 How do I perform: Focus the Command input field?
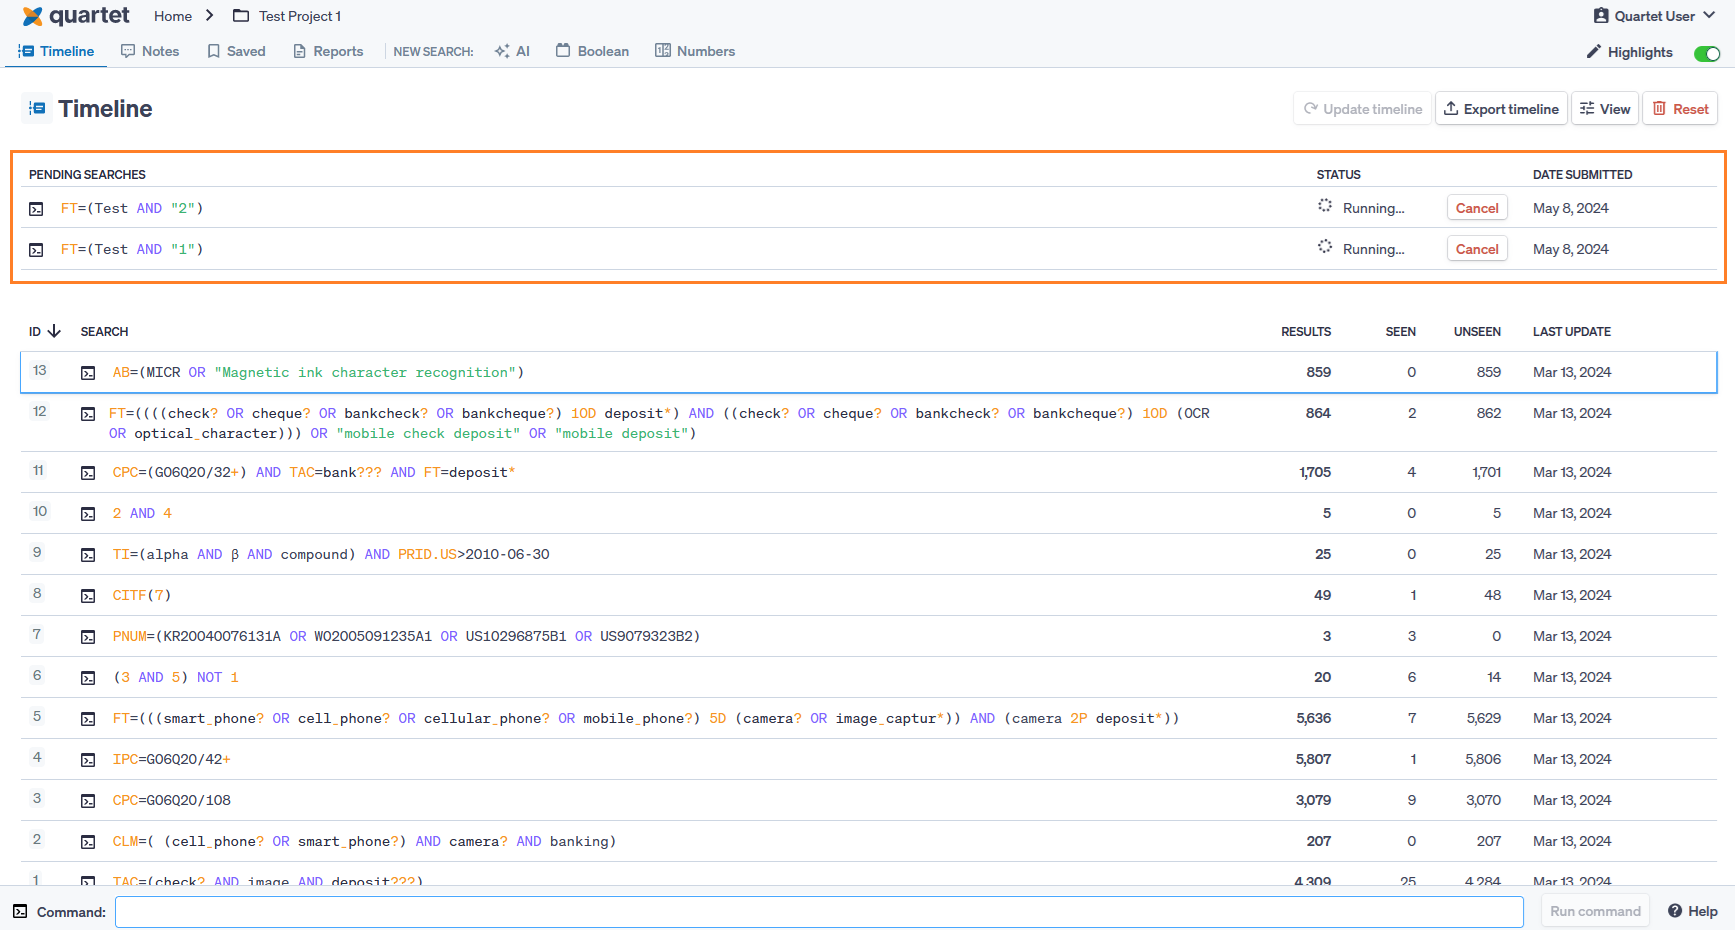point(819,911)
